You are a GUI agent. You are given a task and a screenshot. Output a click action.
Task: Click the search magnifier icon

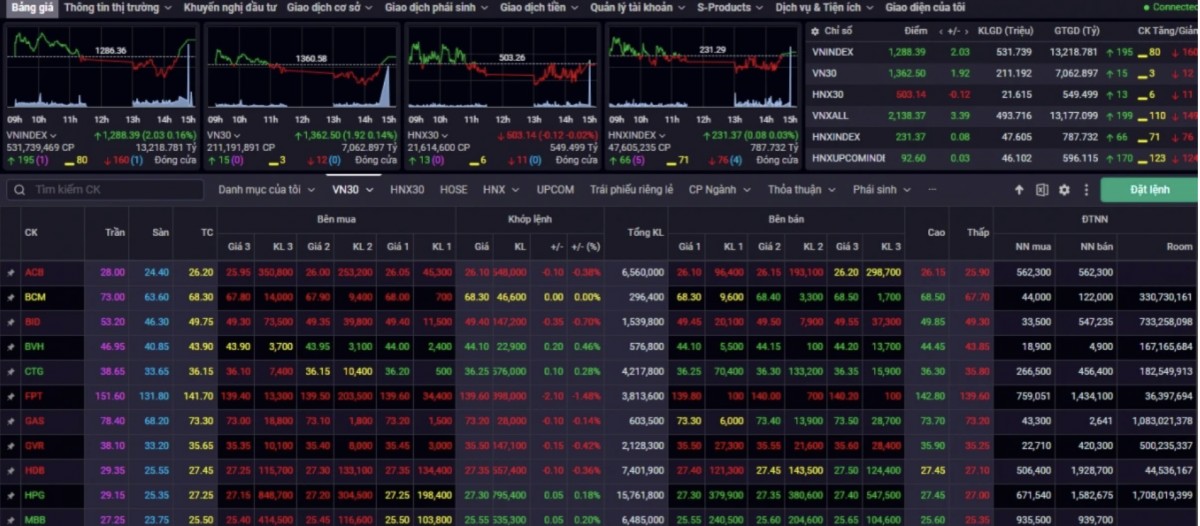coord(18,190)
